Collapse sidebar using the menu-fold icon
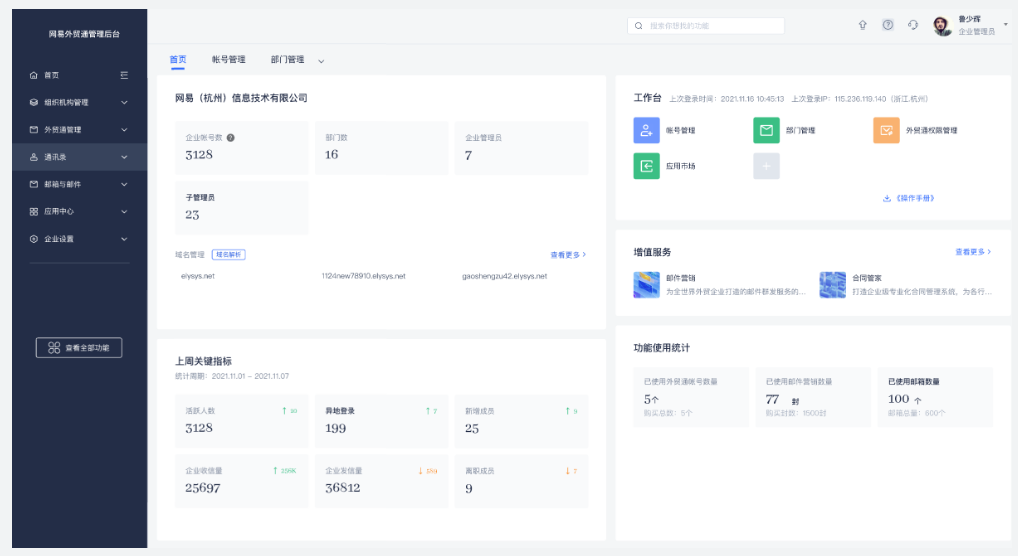 click(124, 75)
